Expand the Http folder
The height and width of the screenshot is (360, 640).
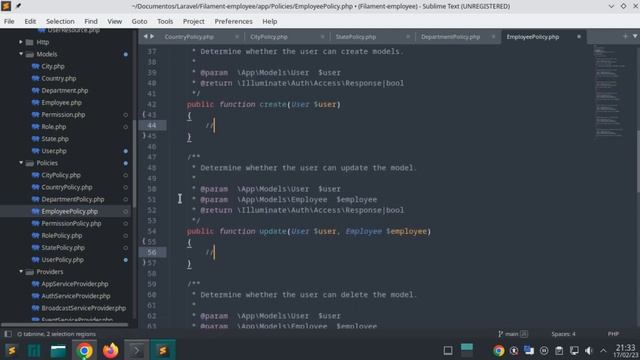(x=21, y=42)
